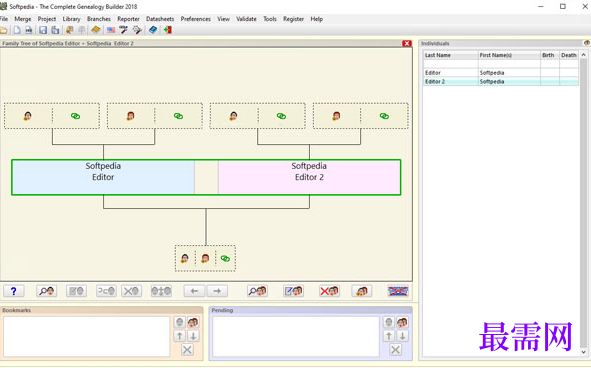Search for a family with the magnifier and couple button
Viewport: 591px width, 368px height.
[257, 291]
